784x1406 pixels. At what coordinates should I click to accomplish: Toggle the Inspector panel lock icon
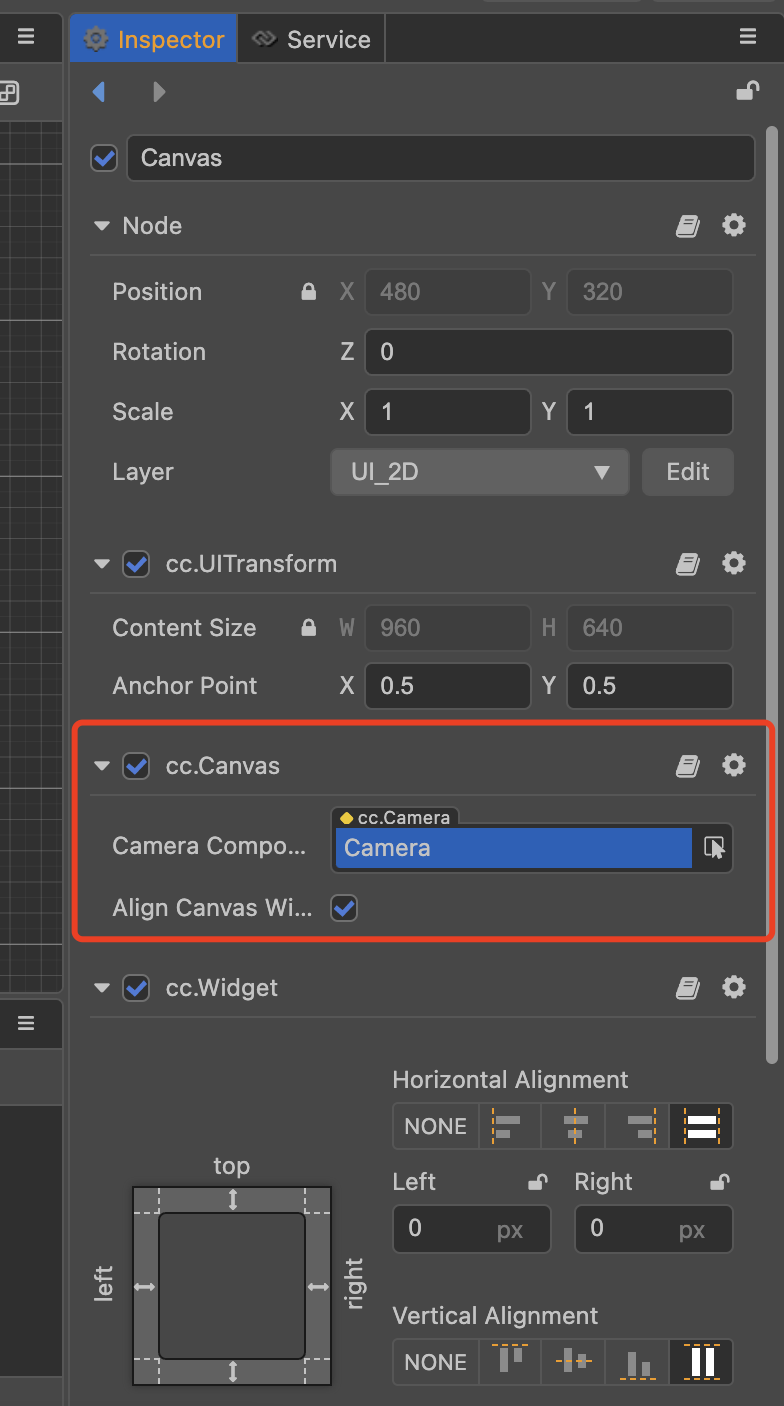point(746,92)
